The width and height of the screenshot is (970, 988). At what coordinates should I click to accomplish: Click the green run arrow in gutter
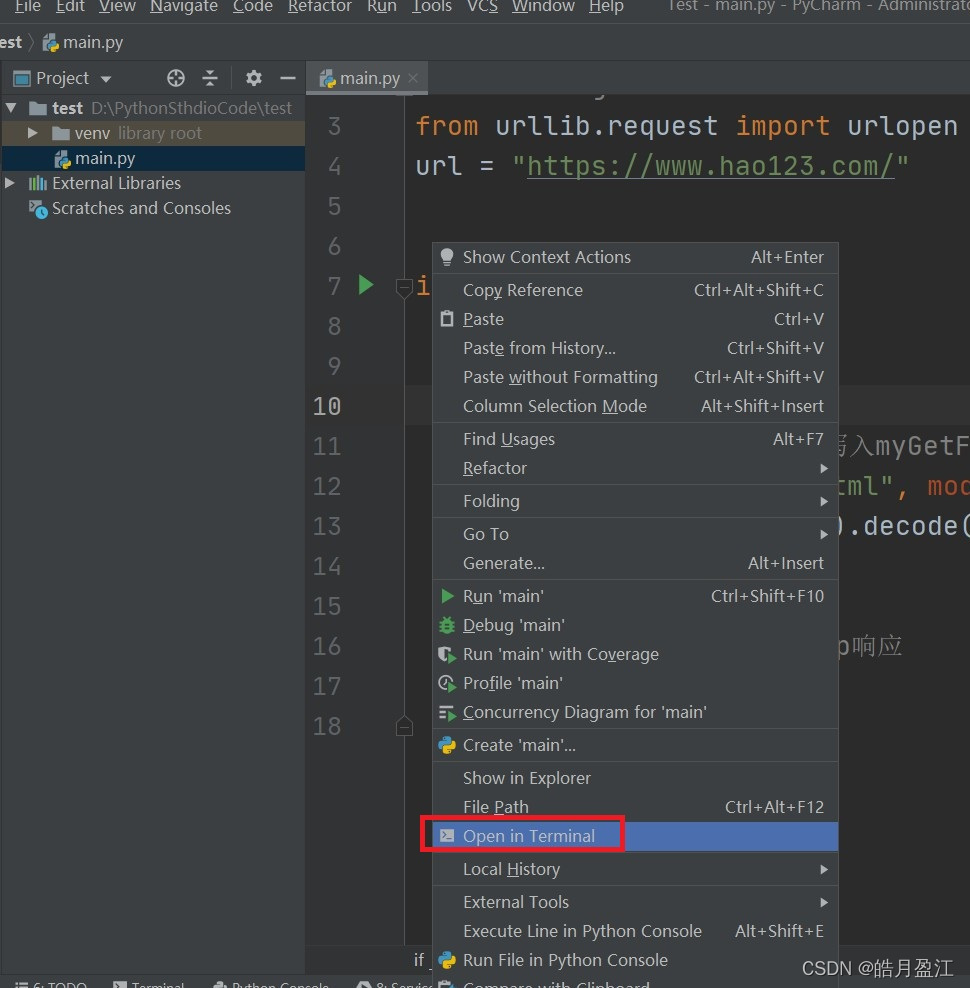coord(366,285)
